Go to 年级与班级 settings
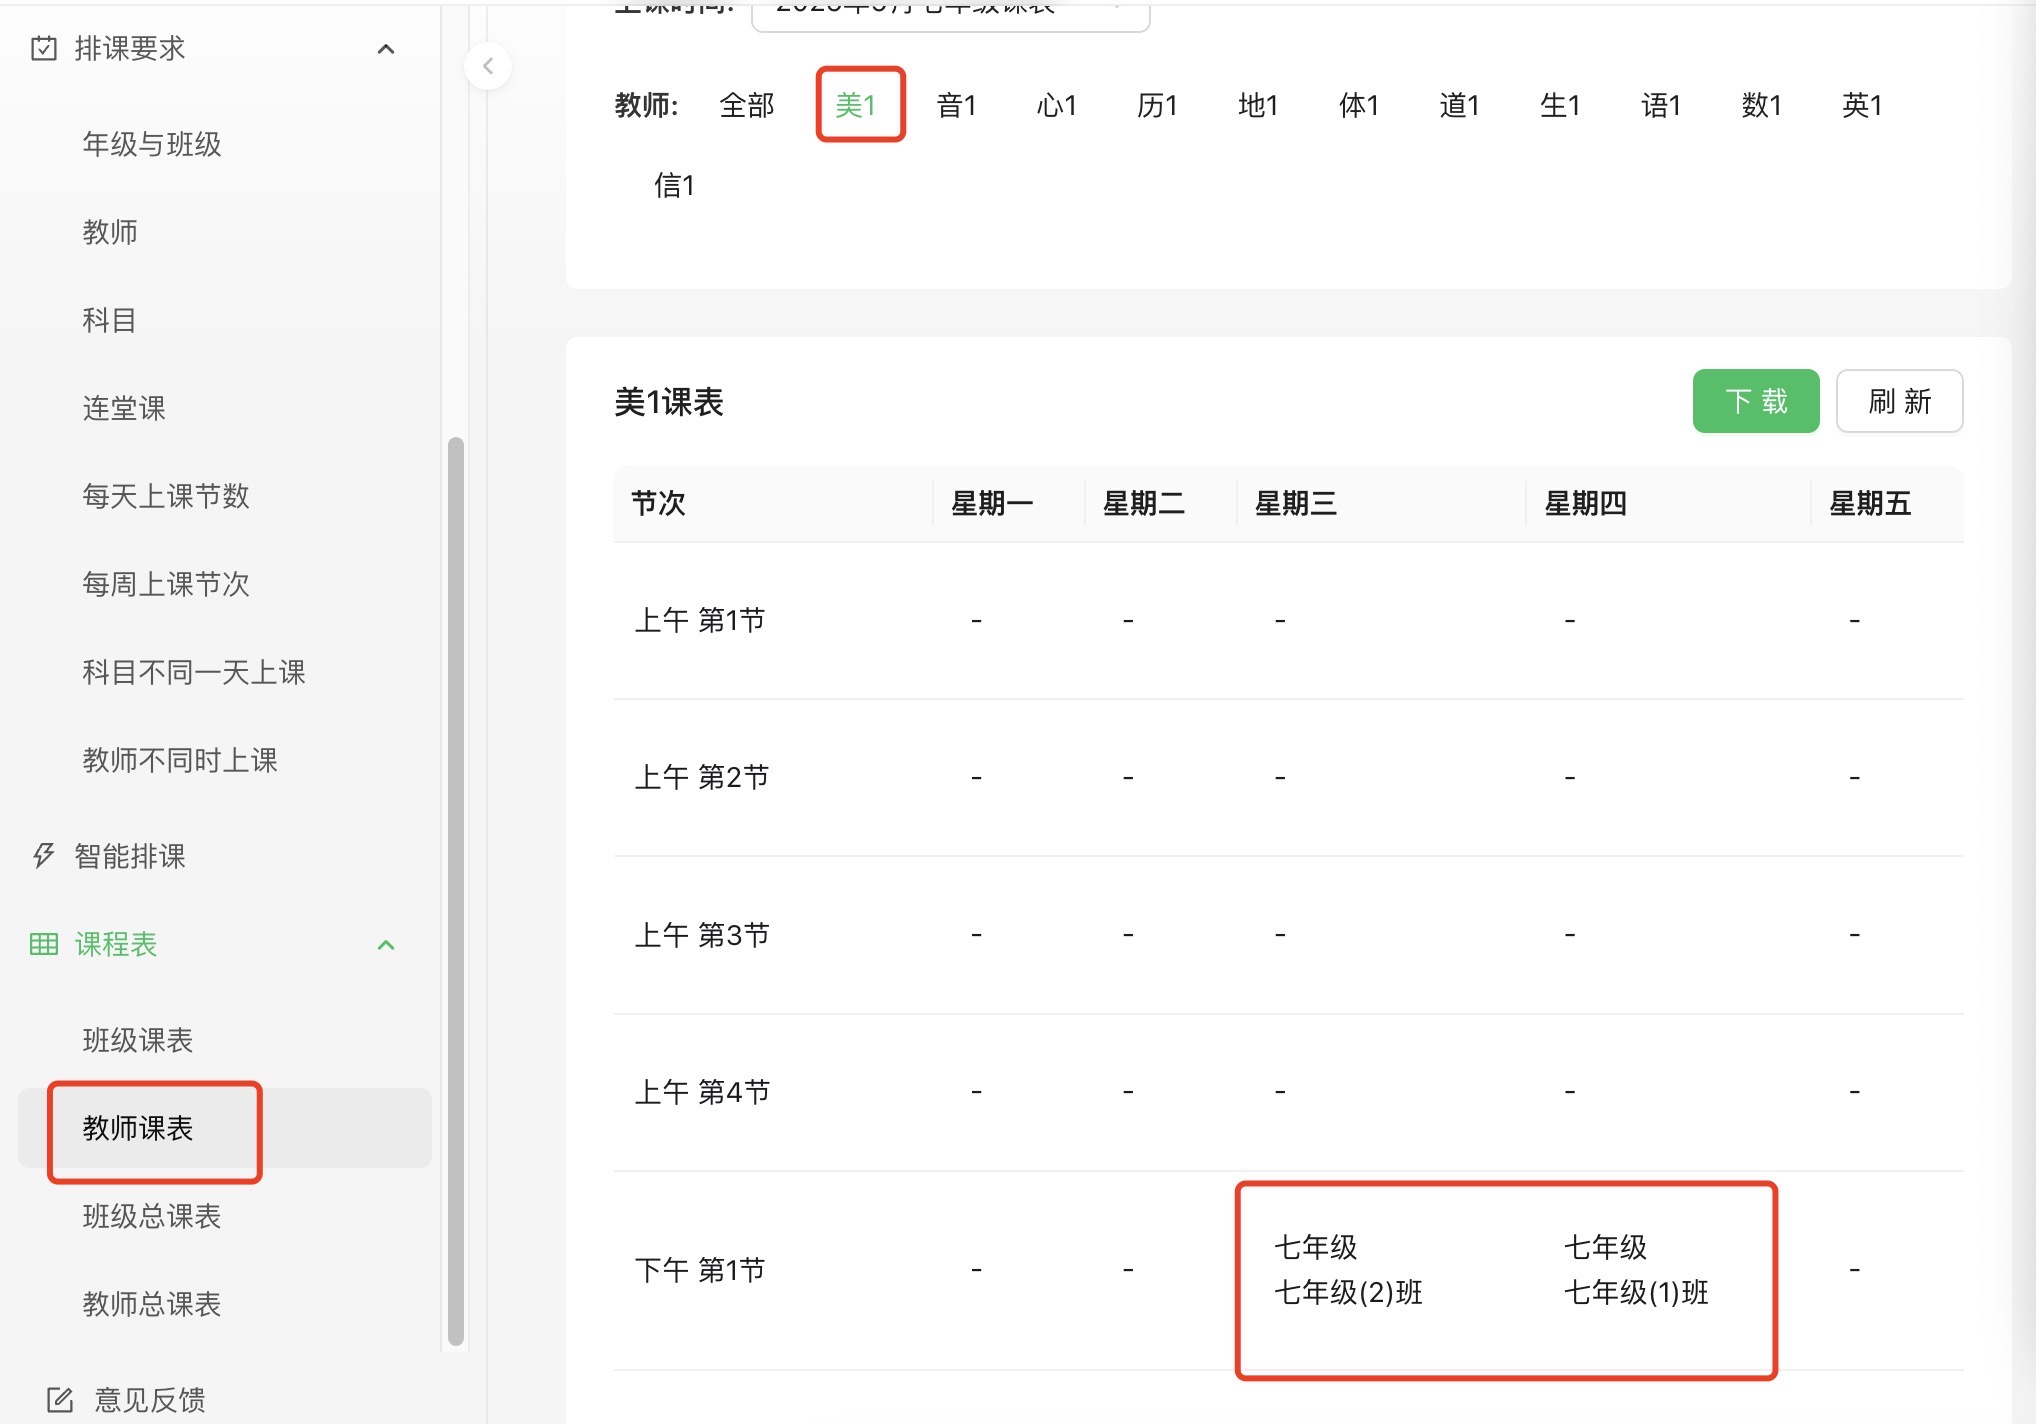 point(152,144)
